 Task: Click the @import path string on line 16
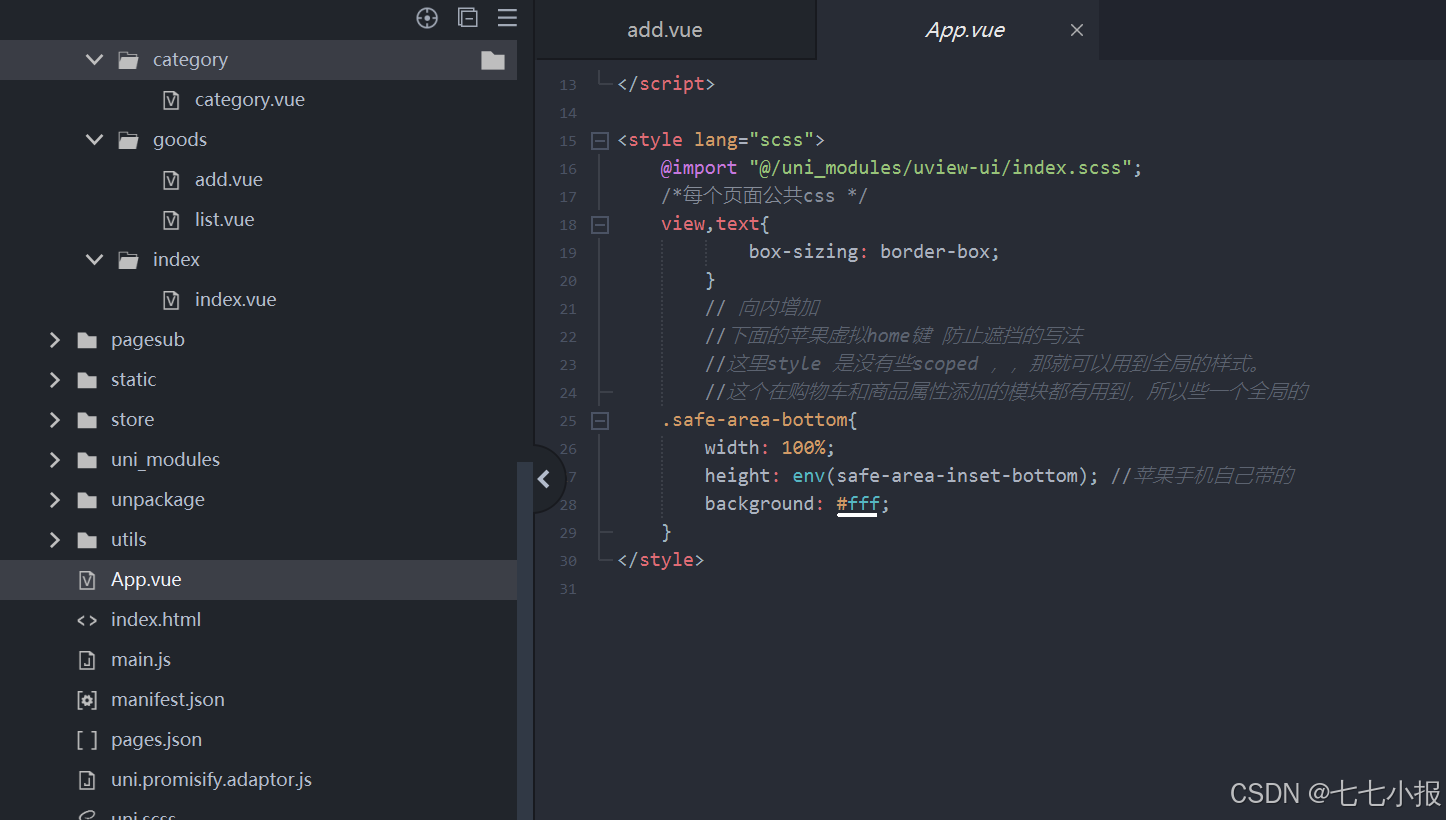(940, 168)
